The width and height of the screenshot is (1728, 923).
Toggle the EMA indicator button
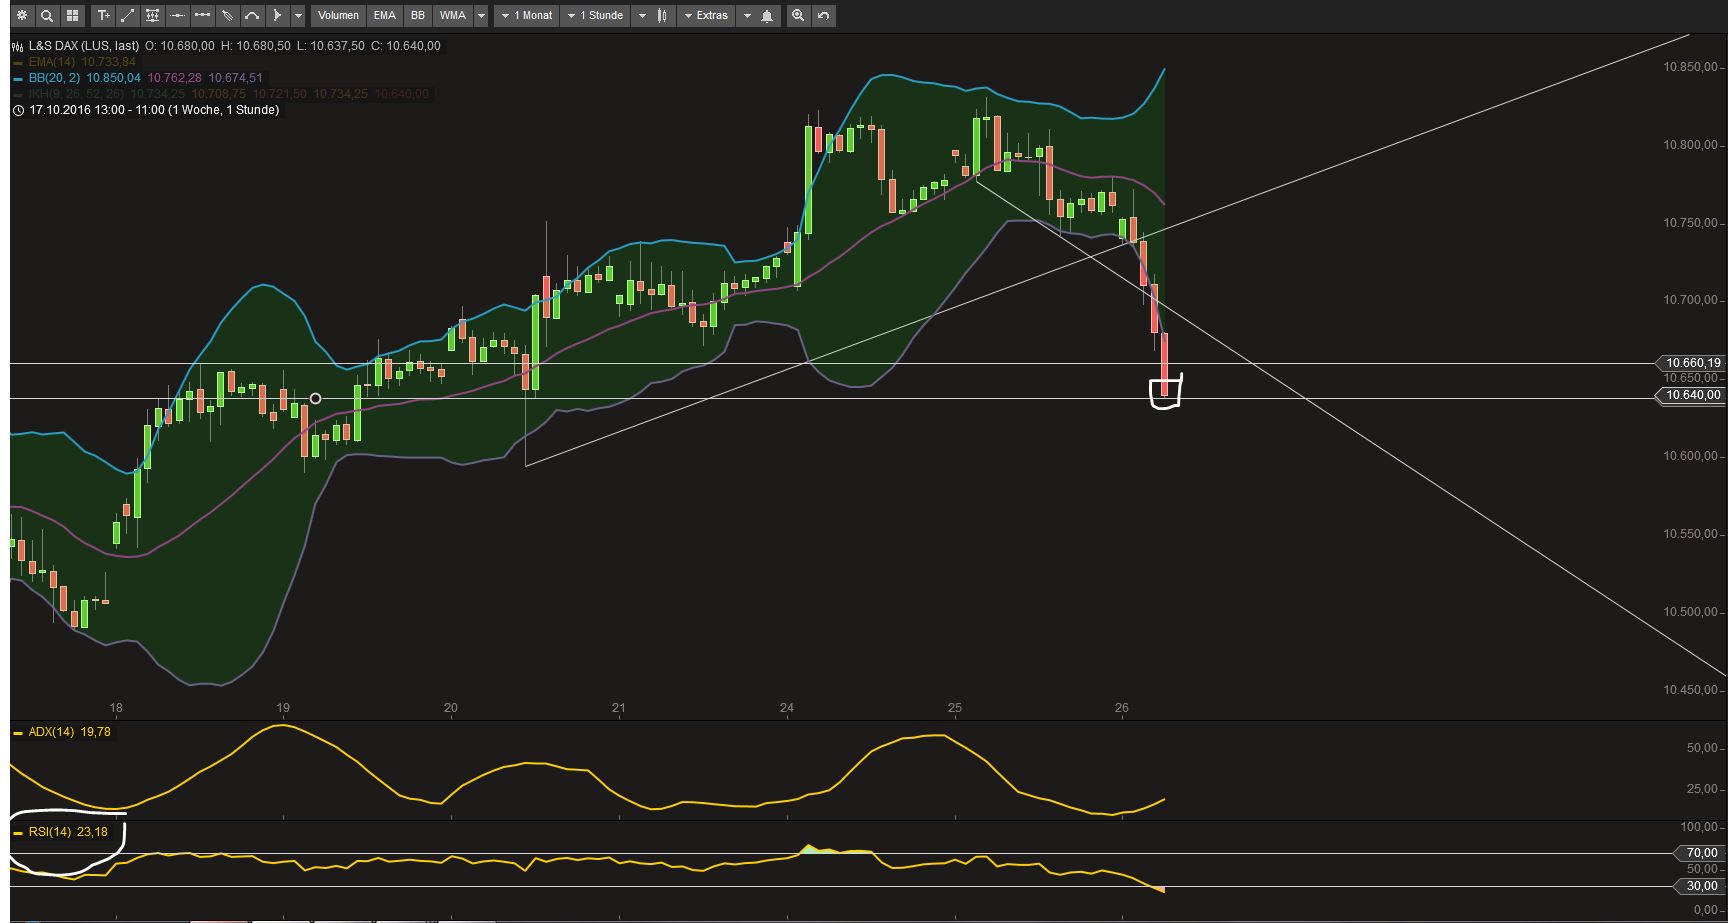click(x=384, y=15)
